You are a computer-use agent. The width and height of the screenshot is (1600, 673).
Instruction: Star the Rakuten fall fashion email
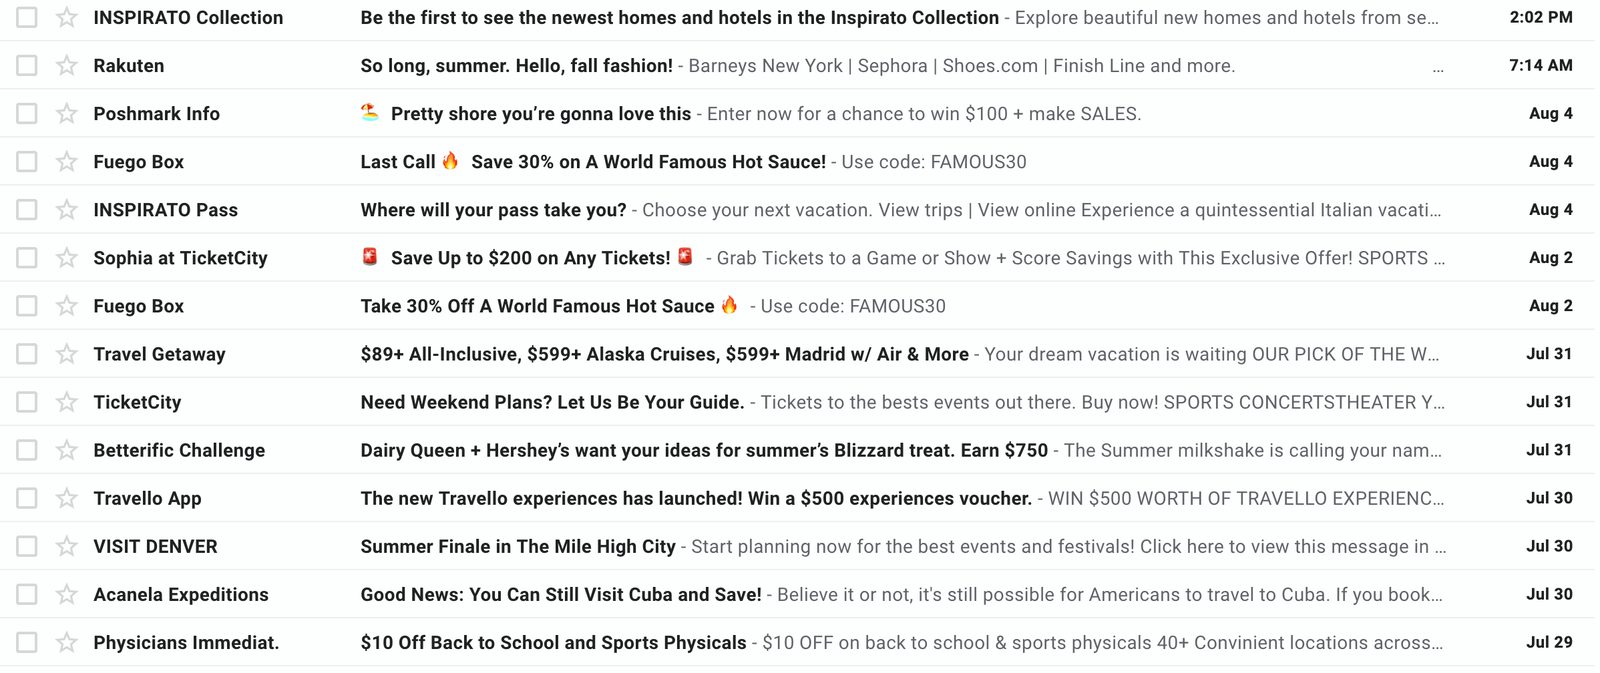tap(66, 65)
